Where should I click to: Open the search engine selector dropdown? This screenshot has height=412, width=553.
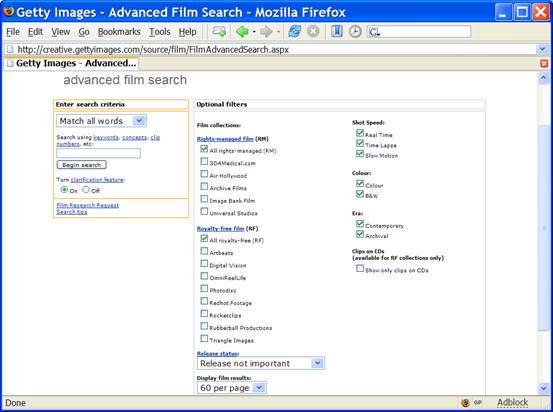point(375,32)
